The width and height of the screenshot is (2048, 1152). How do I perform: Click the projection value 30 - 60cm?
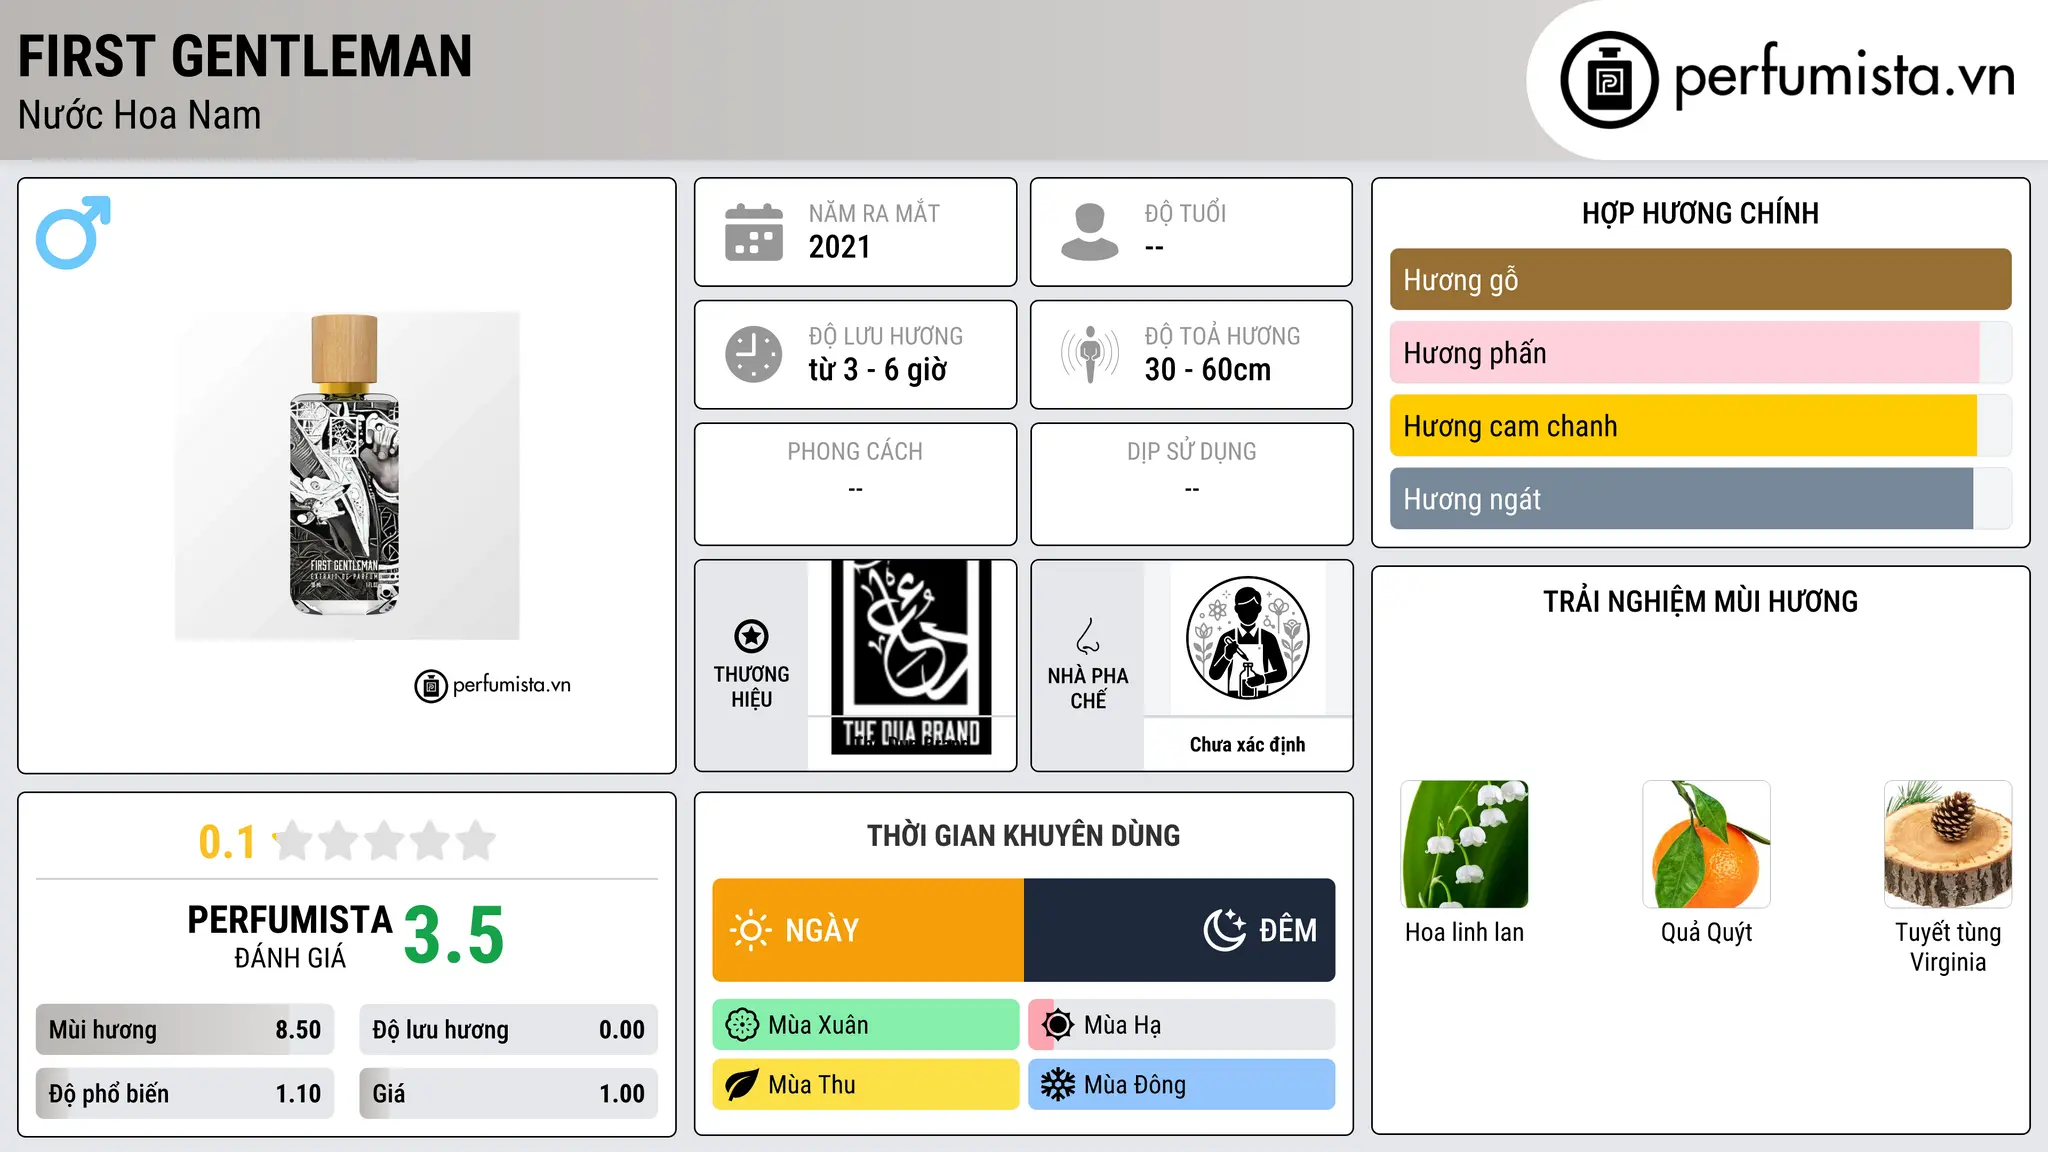pyautogui.click(x=1208, y=370)
